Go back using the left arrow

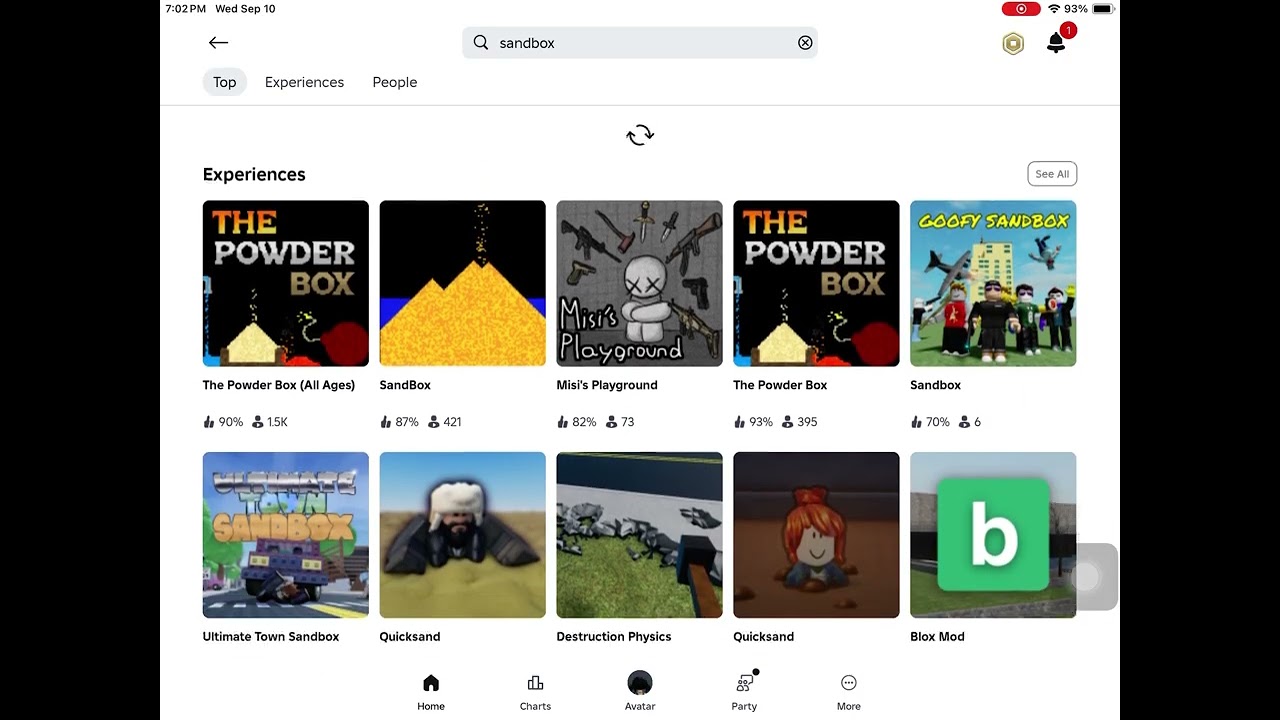pyautogui.click(x=218, y=42)
